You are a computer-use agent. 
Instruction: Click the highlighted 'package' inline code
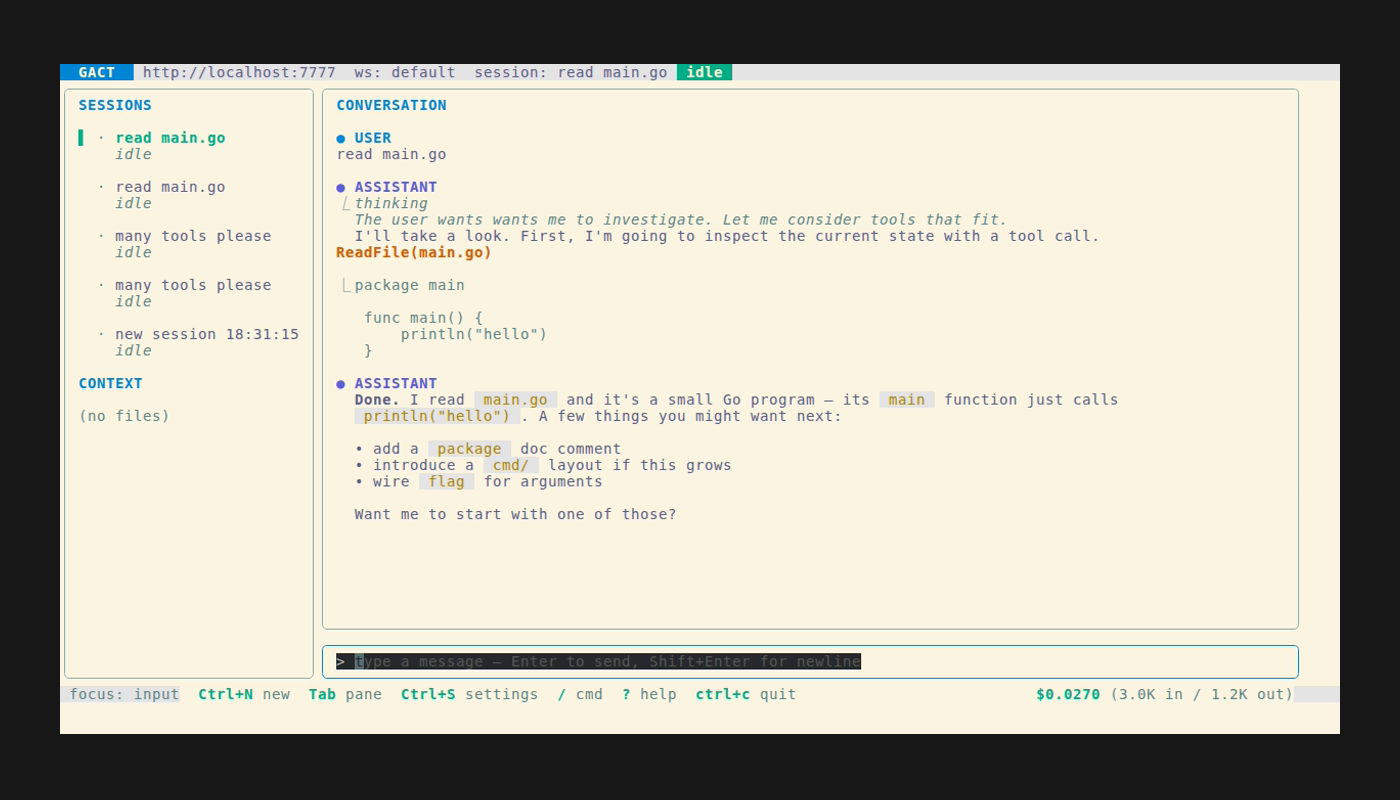[x=469, y=449]
